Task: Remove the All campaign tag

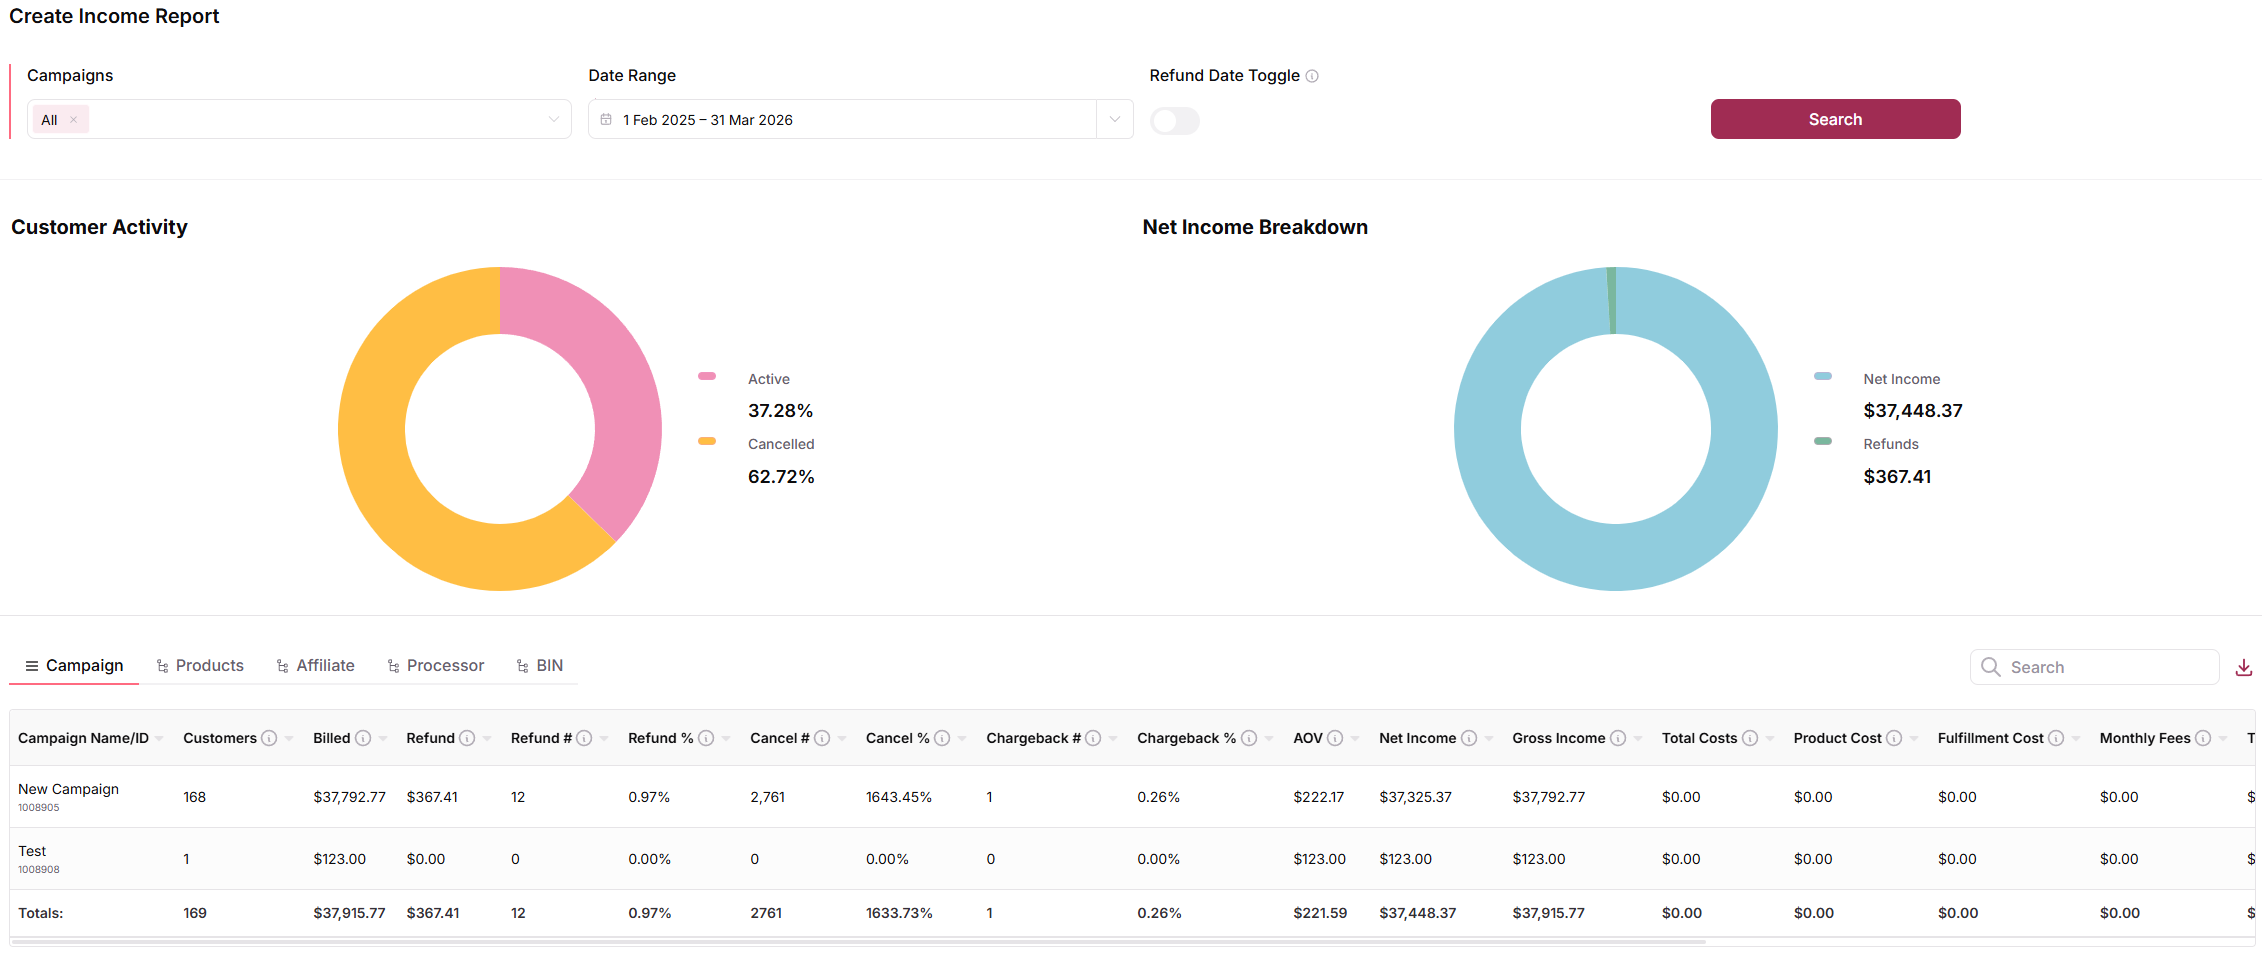Action: (x=73, y=120)
